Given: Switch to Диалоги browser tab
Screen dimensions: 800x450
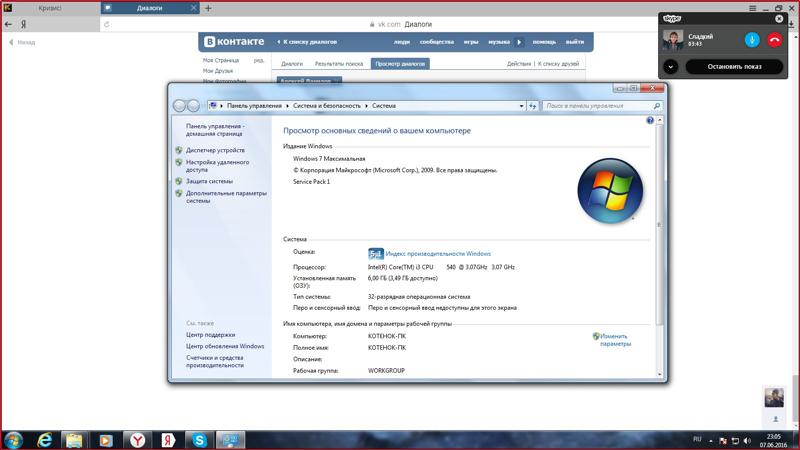Looking at the screenshot, I should pos(149,8).
